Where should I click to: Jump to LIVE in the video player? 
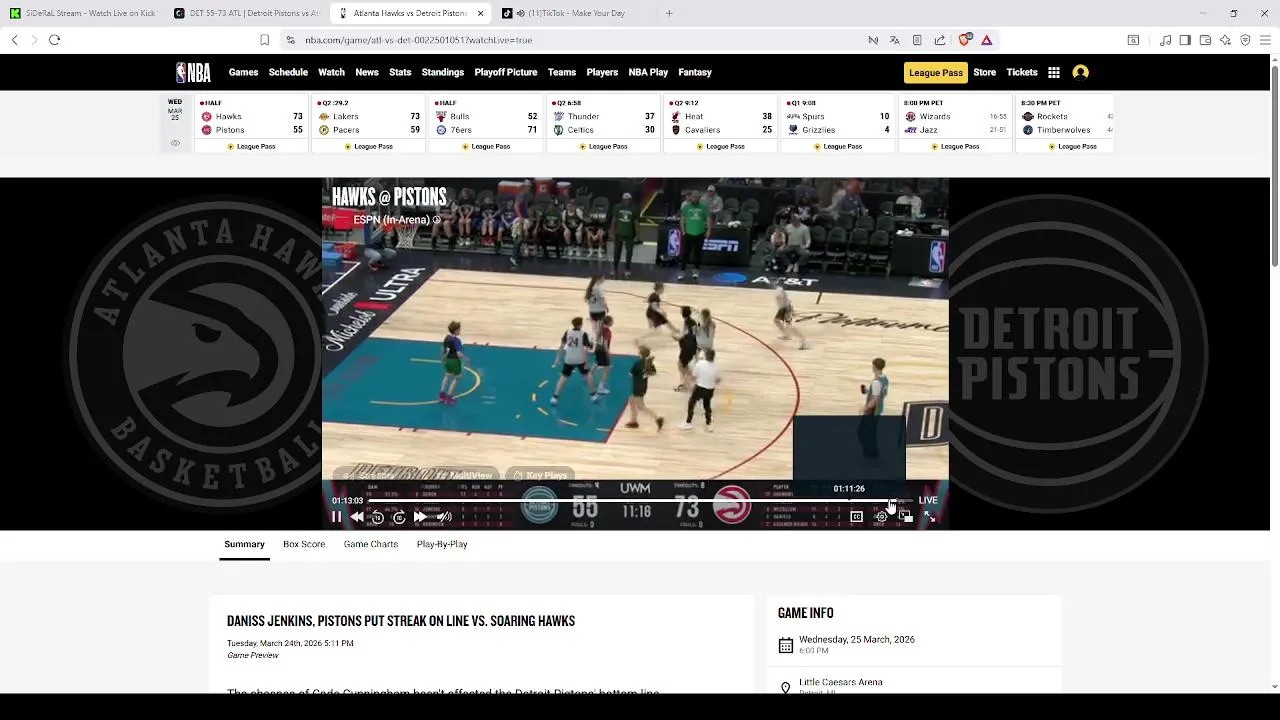(928, 500)
